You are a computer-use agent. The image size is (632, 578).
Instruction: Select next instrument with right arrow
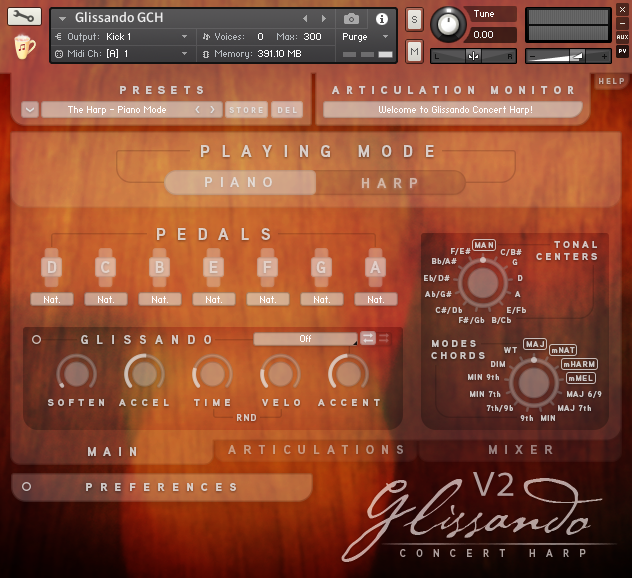tap(323, 18)
